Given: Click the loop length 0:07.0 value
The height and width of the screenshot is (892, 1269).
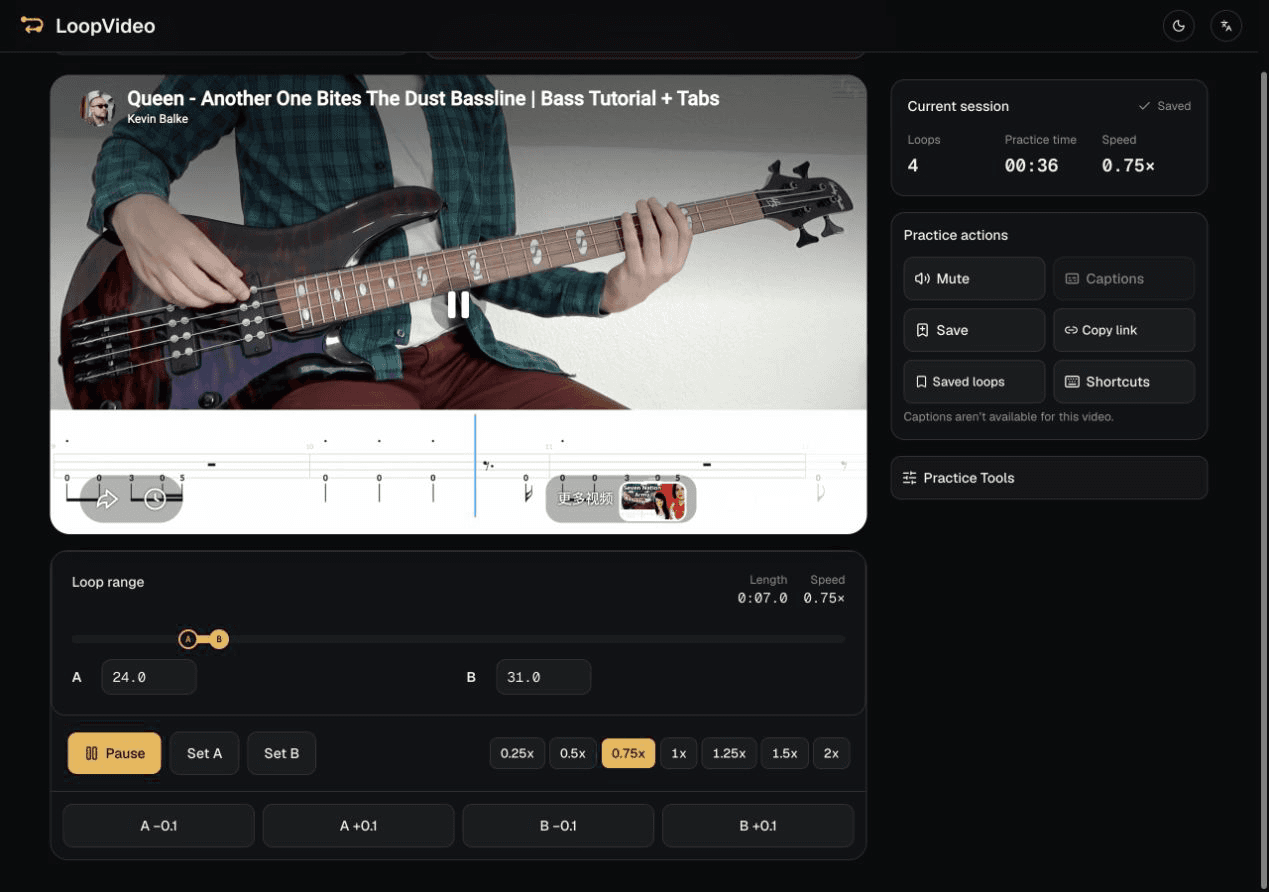Looking at the screenshot, I should (762, 598).
